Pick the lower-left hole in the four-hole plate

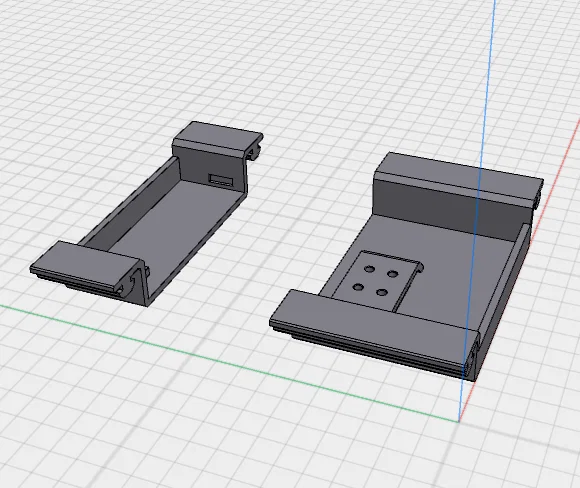click(x=358, y=287)
